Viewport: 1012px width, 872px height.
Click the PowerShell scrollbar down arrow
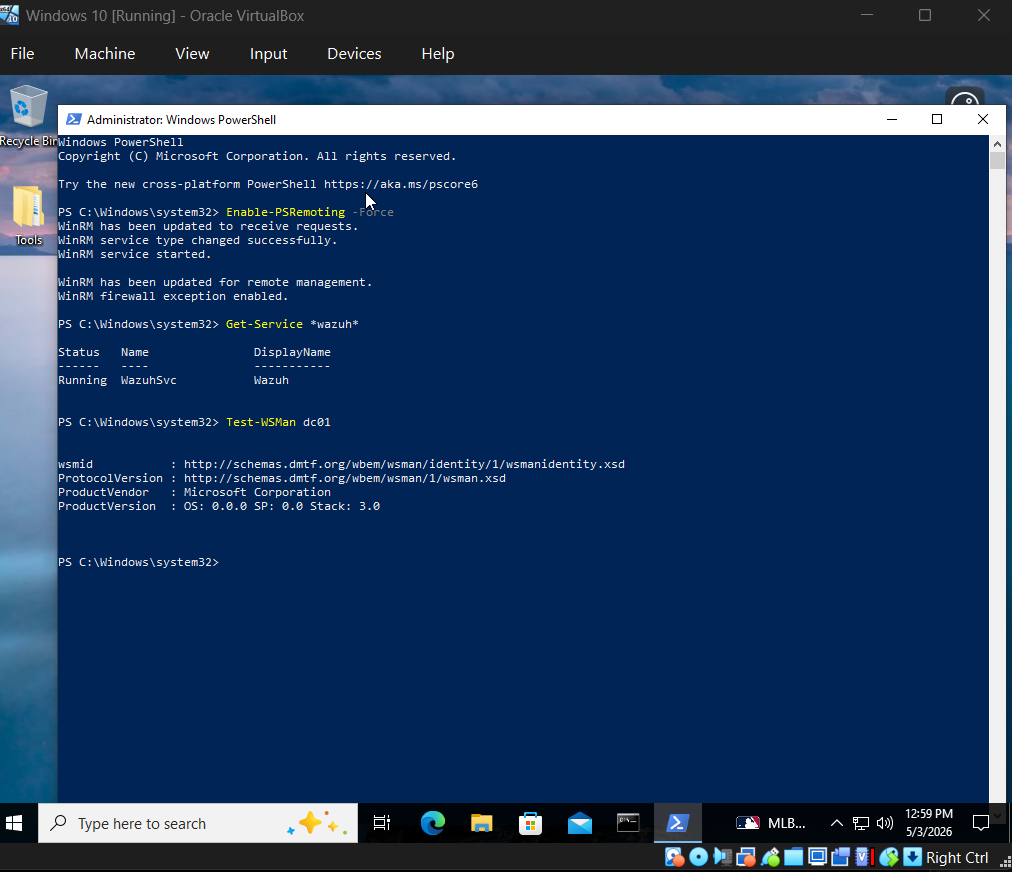pos(997,814)
